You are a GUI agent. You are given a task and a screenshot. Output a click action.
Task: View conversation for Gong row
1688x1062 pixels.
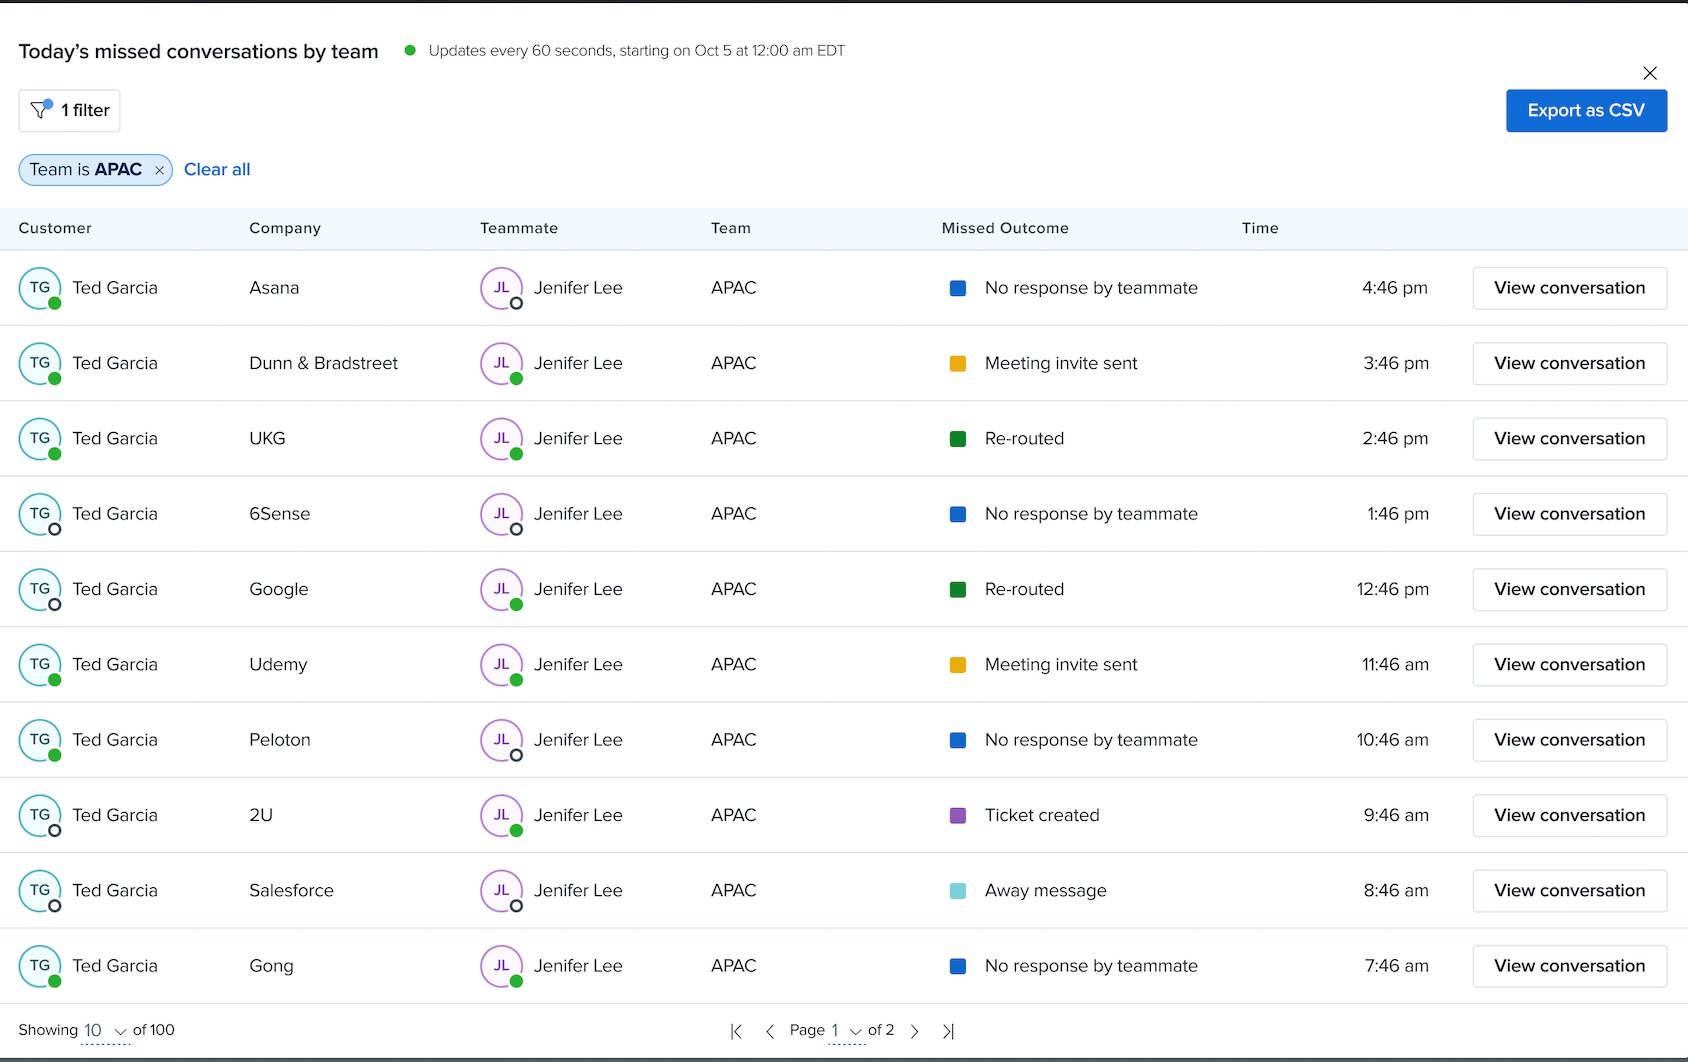[x=1569, y=966]
